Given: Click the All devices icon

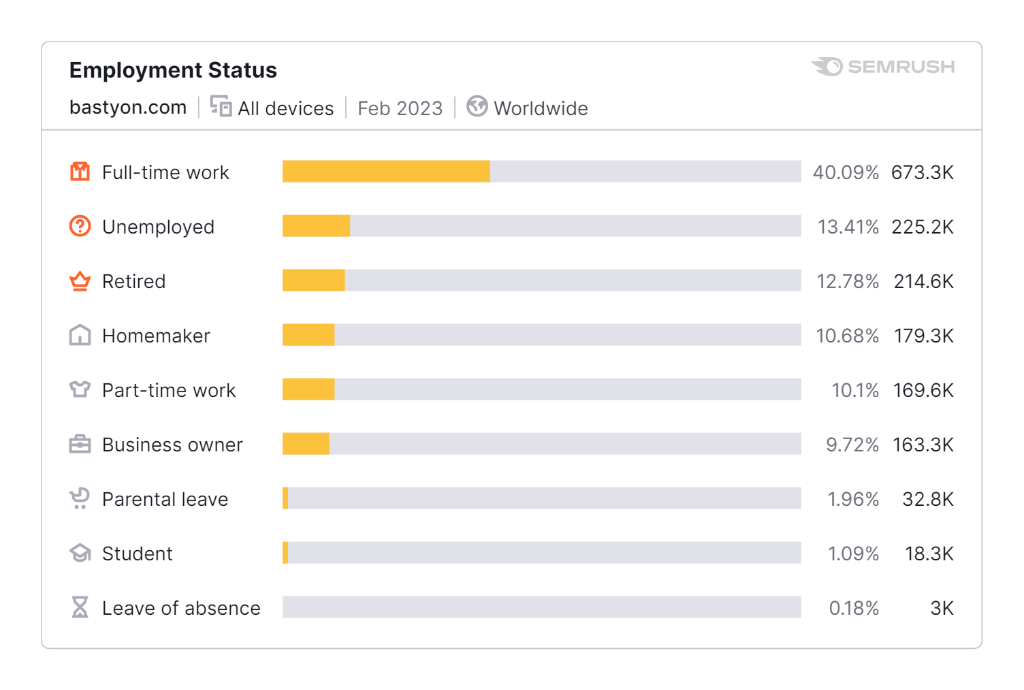Looking at the screenshot, I should (x=221, y=106).
